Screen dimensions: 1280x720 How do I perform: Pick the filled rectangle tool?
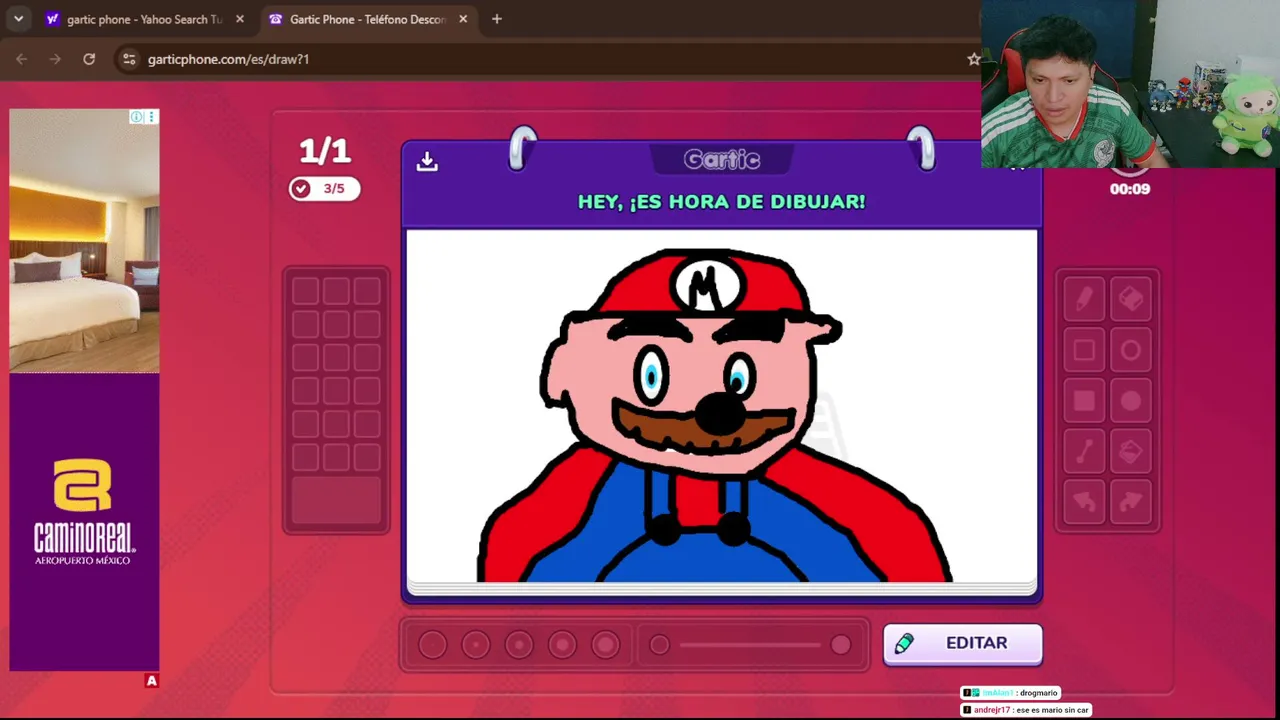click(1084, 401)
